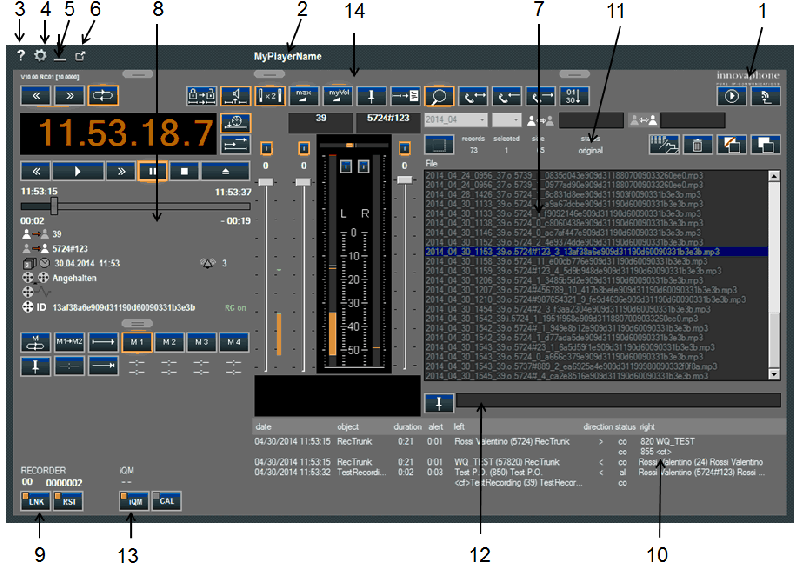800x573 pixels.
Task: Click the down arrow of file list scrollbar
Action: [x=773, y=372]
